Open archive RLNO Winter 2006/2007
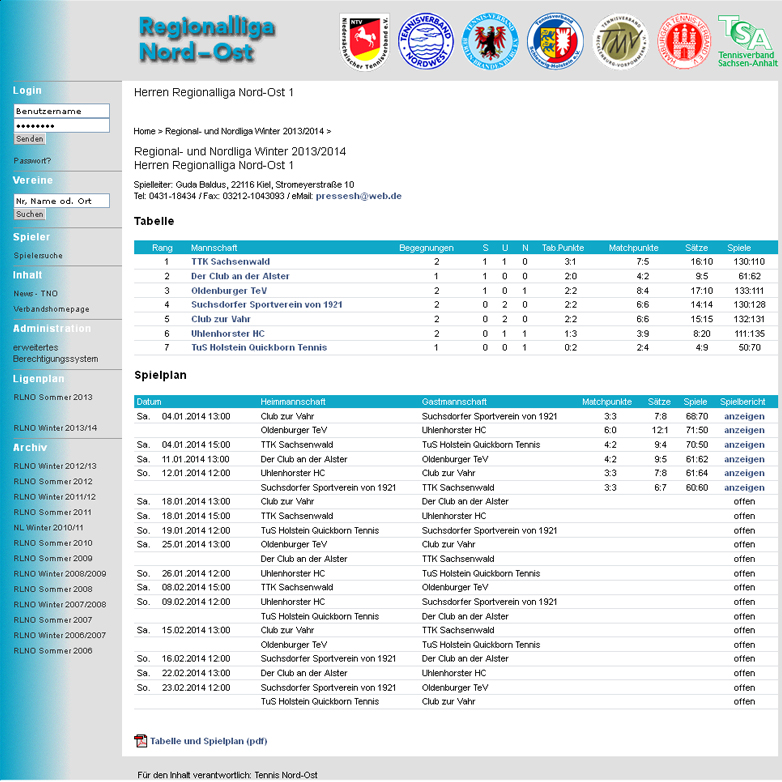This screenshot has height=782, width=782. pyautogui.click(x=60, y=635)
